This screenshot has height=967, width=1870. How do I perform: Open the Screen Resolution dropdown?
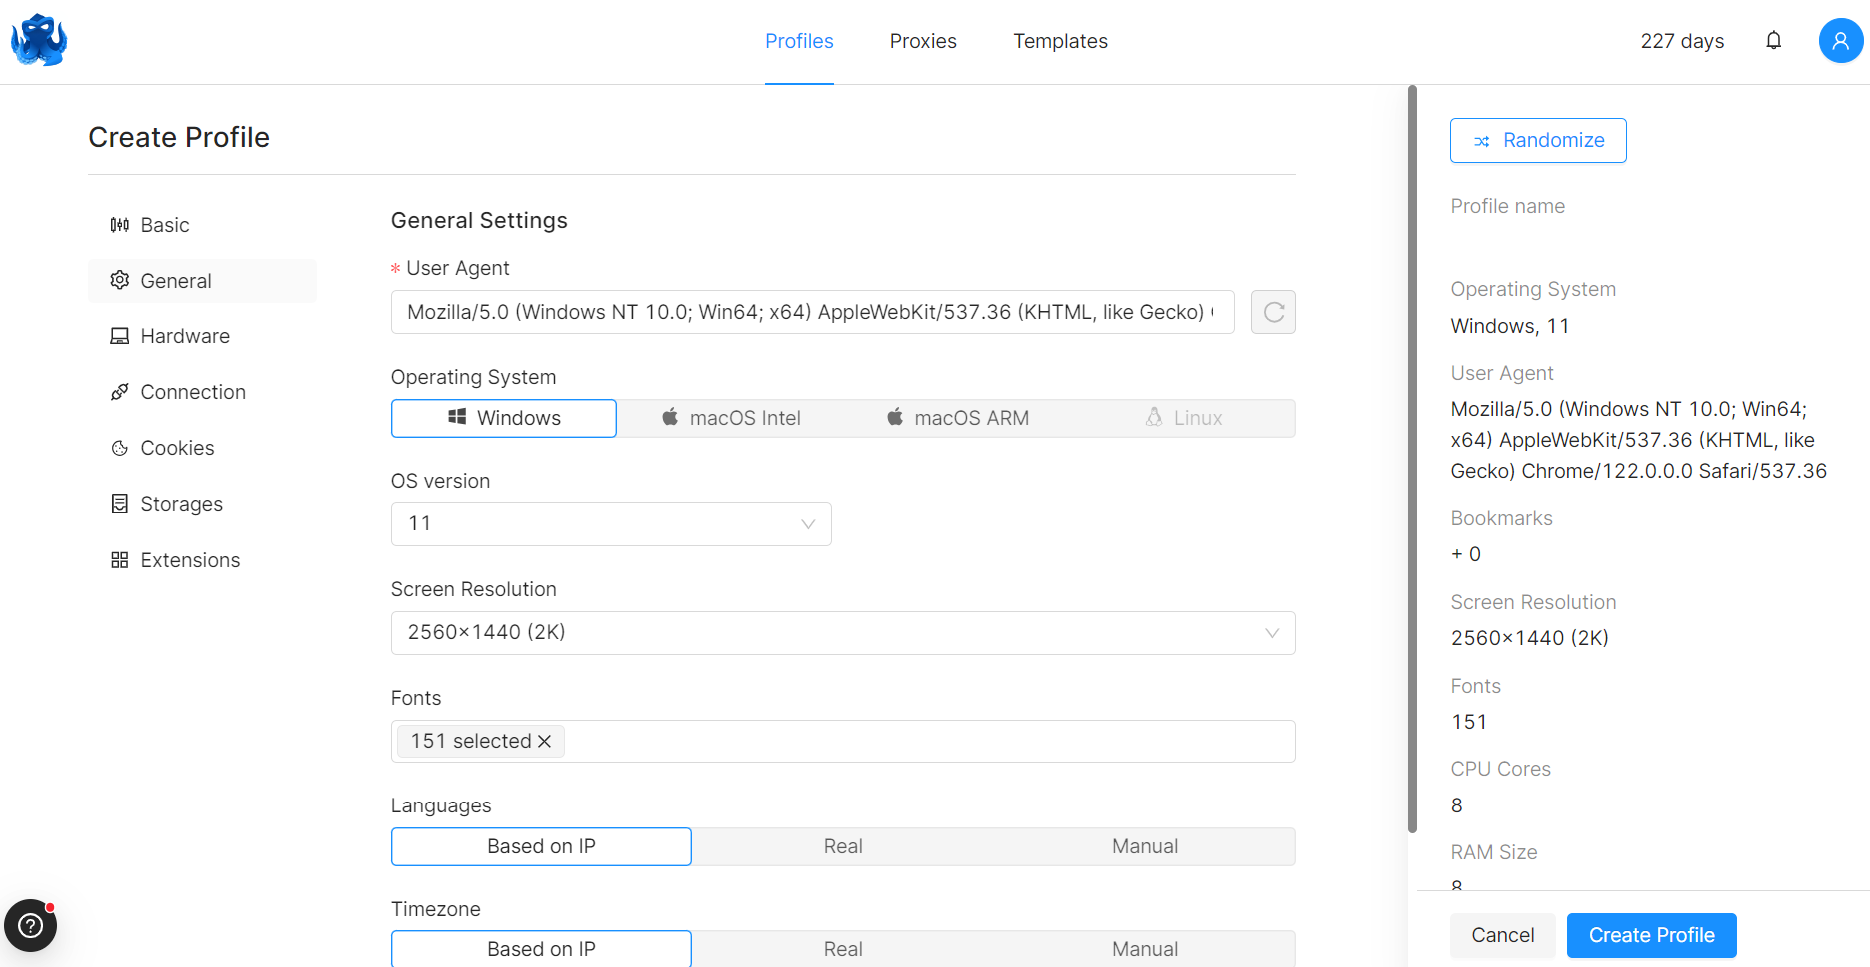pyautogui.click(x=842, y=633)
